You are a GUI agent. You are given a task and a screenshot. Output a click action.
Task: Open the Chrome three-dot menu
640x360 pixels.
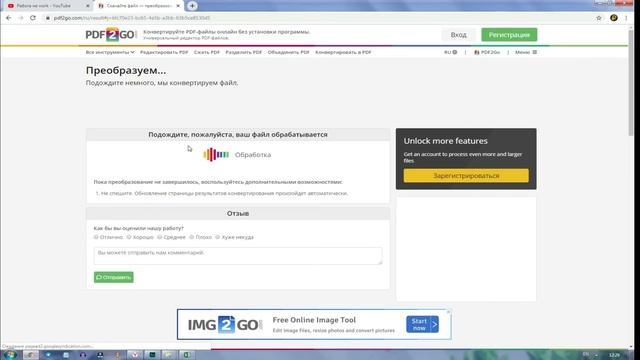click(626, 18)
